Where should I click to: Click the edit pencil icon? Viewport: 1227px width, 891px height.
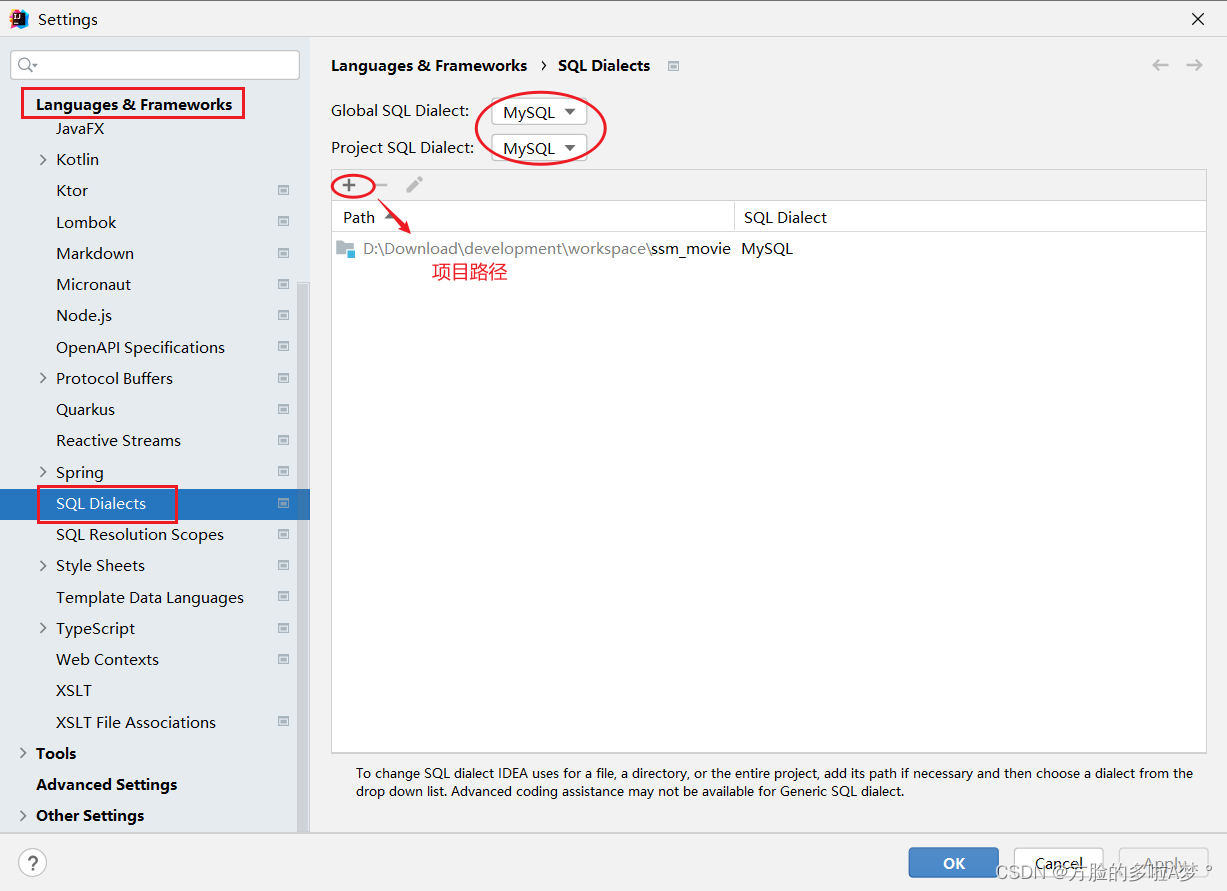414,185
